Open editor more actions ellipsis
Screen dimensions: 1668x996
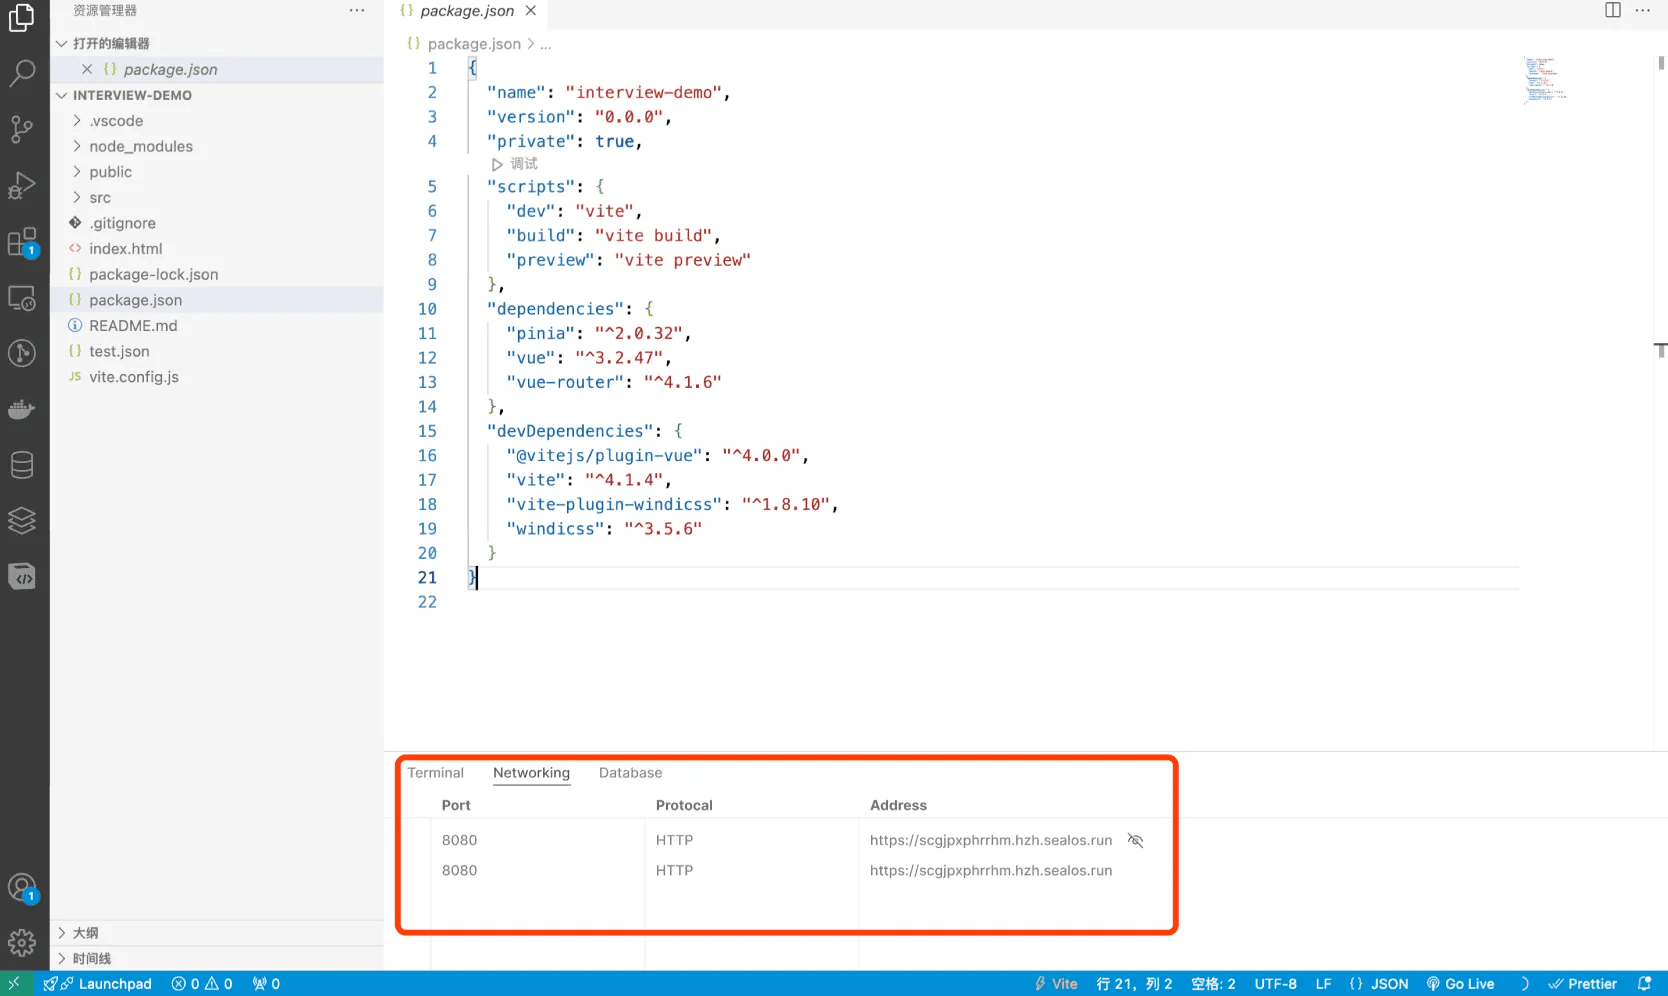click(1643, 10)
